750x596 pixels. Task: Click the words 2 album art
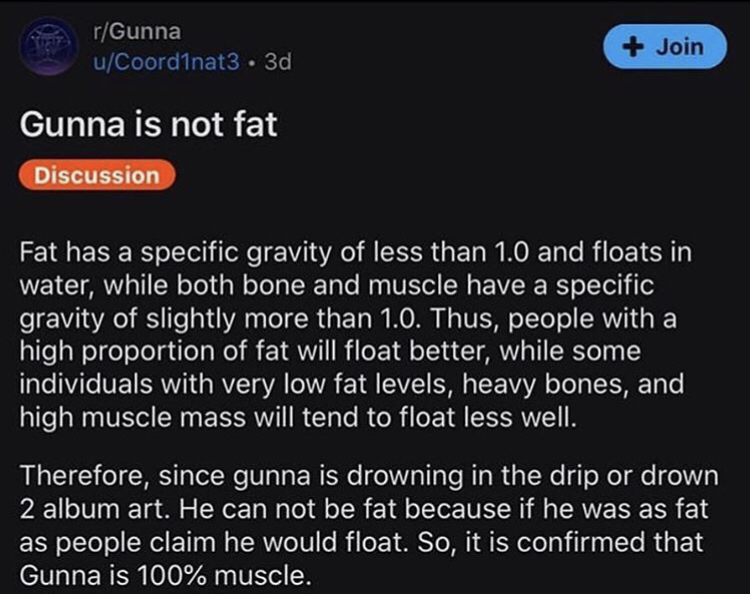click(x=90, y=506)
